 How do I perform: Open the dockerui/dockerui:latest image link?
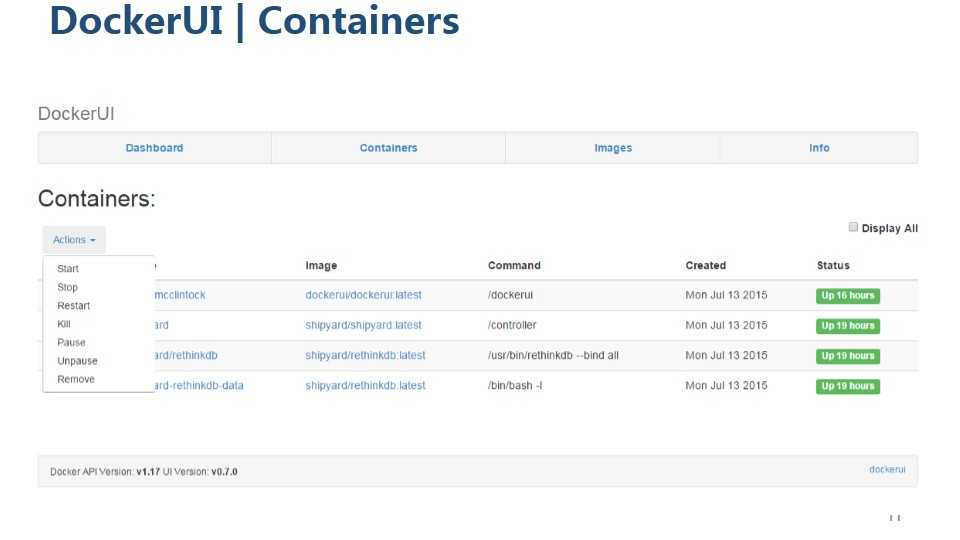[x=363, y=295]
